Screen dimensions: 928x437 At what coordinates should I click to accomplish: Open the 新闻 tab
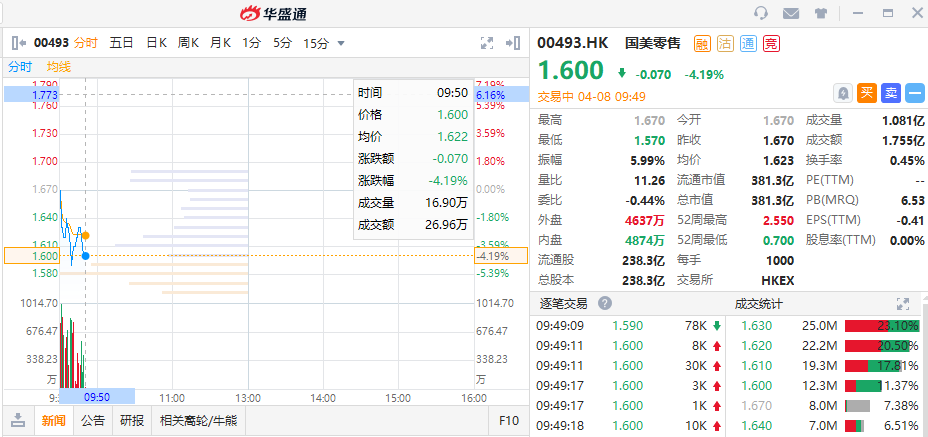pyautogui.click(x=53, y=421)
